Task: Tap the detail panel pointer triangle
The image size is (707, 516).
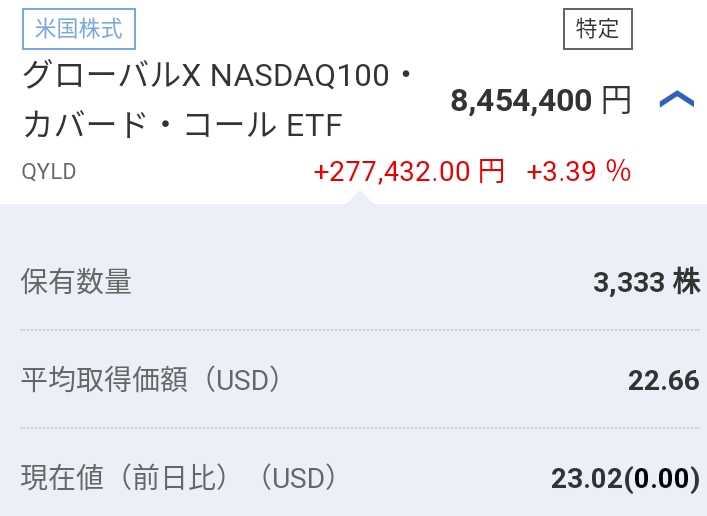Action: click(x=359, y=198)
